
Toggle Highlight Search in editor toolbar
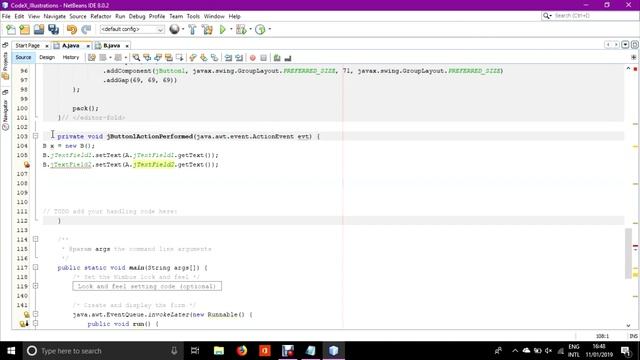point(169,58)
